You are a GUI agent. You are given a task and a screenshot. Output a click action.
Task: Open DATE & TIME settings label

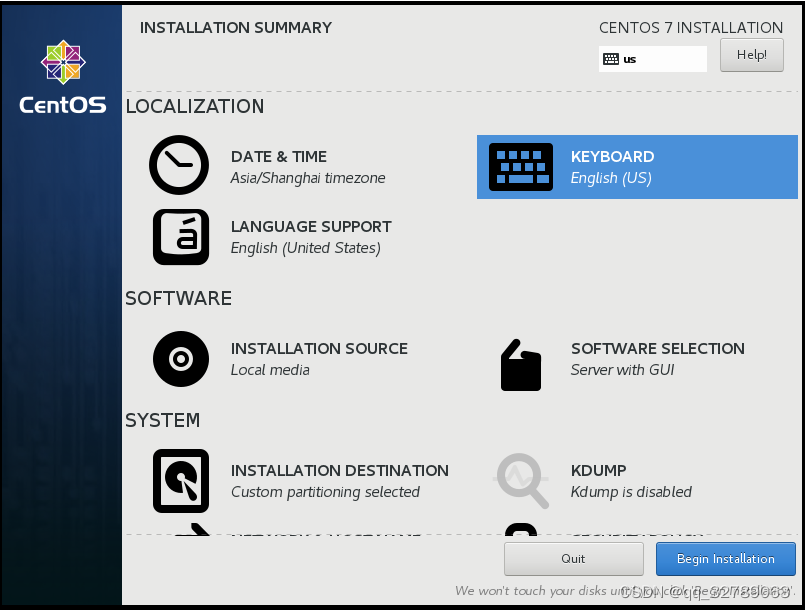[x=279, y=157]
